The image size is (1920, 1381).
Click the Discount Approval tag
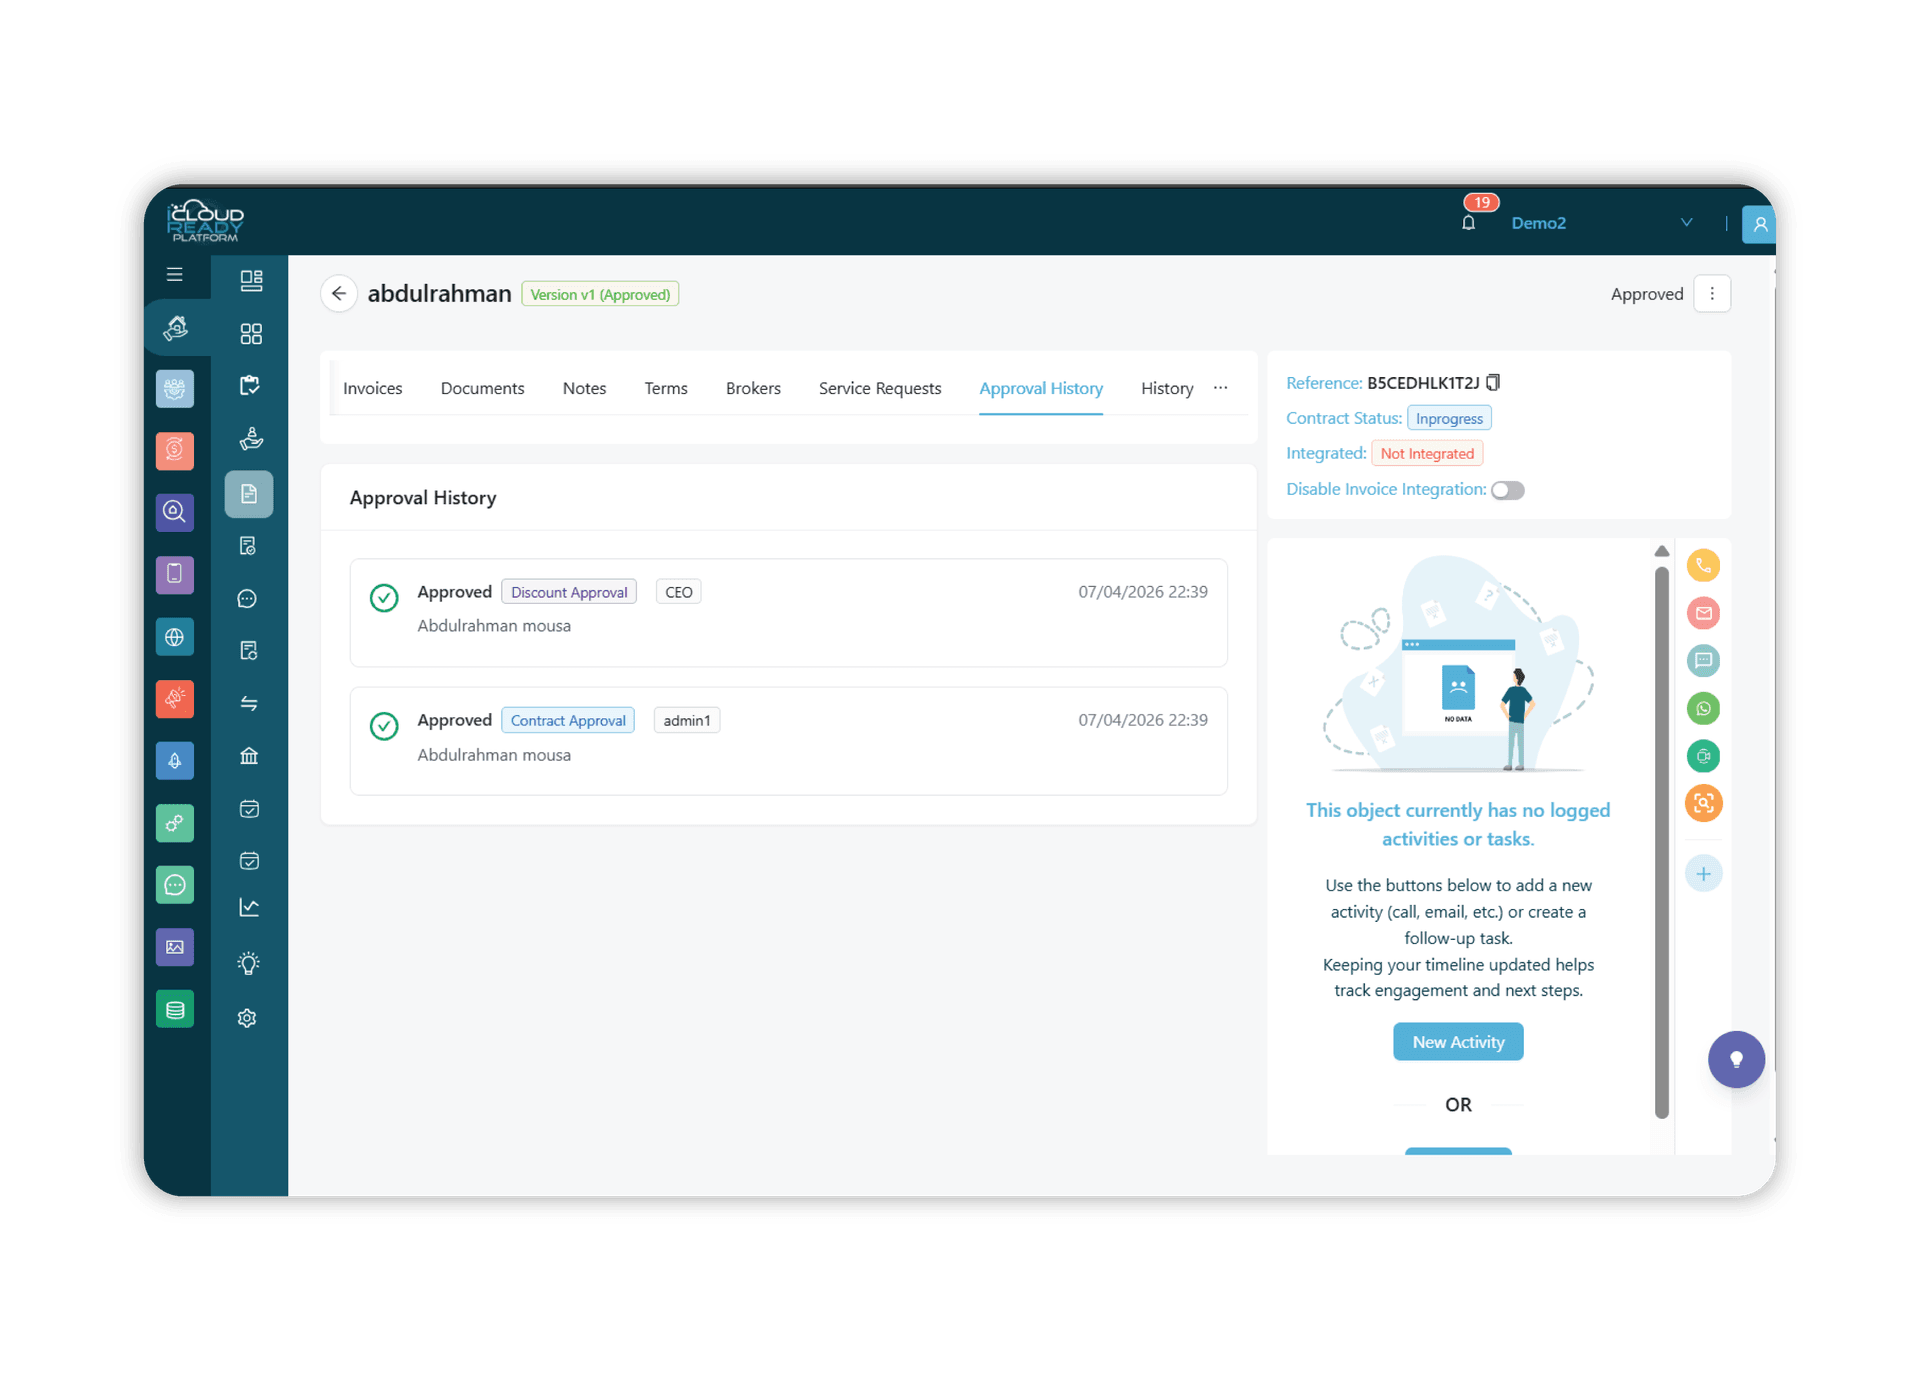569,592
